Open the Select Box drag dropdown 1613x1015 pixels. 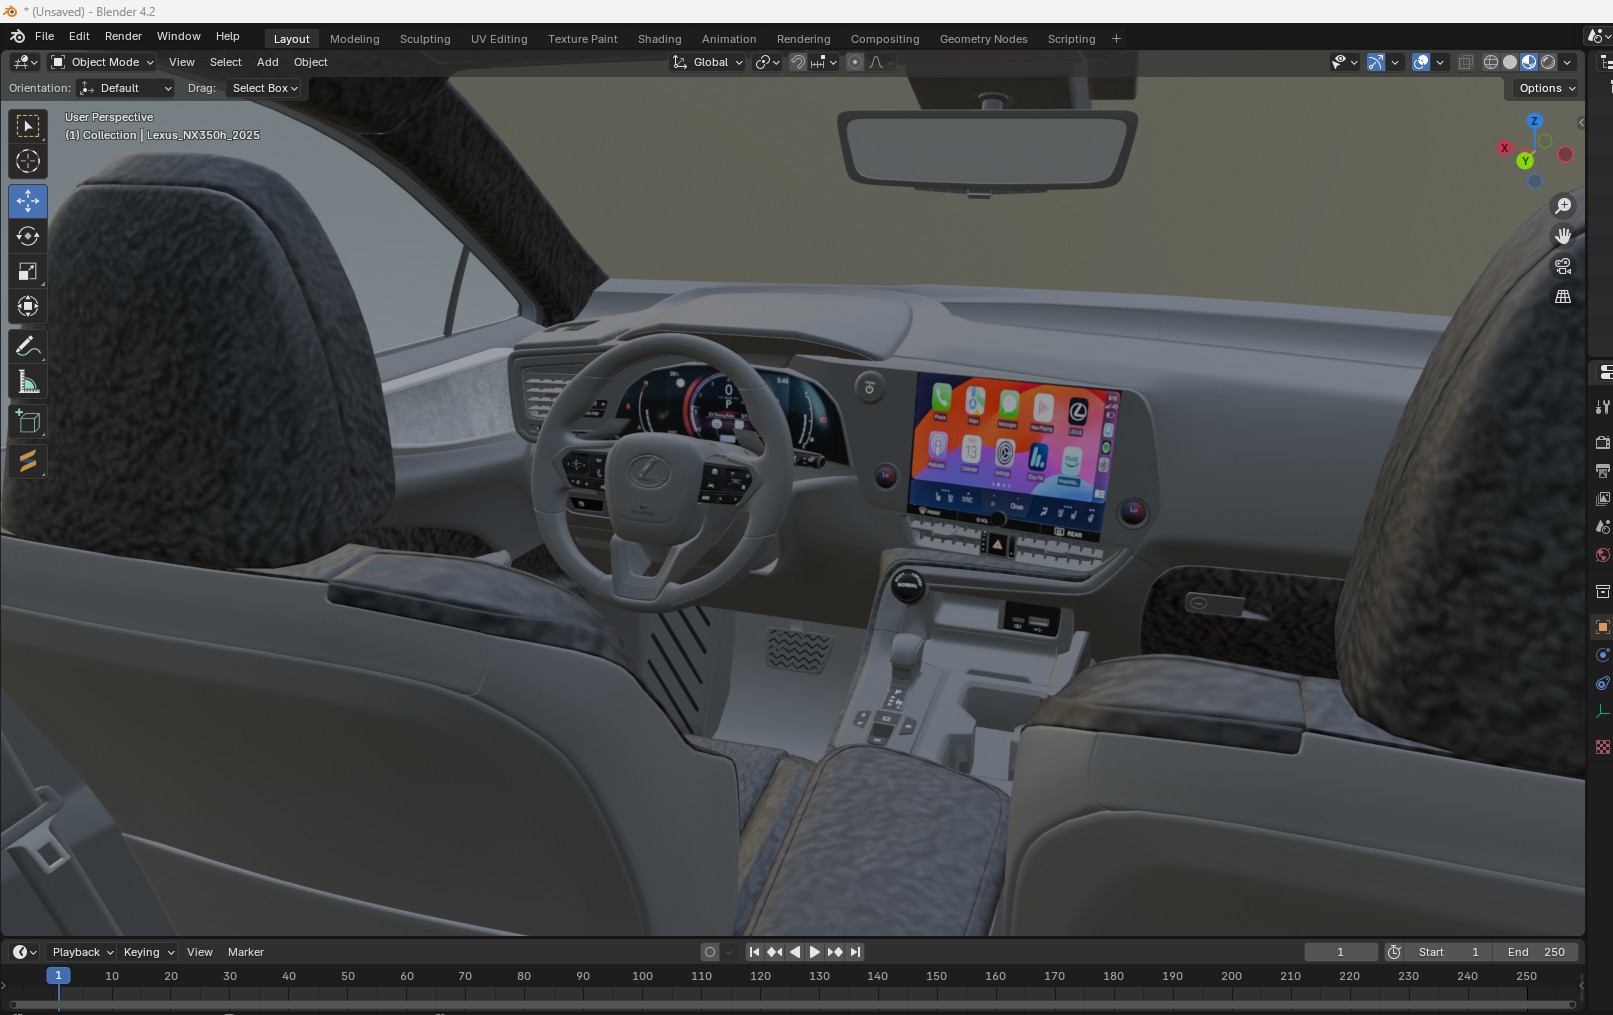(265, 88)
